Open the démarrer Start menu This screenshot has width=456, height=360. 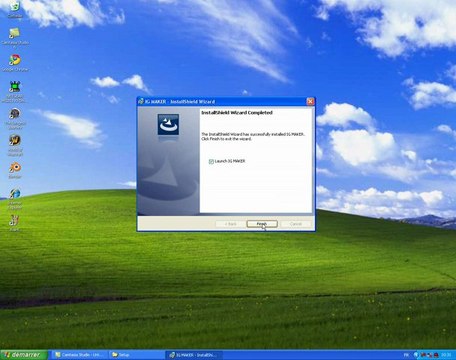pos(24,355)
